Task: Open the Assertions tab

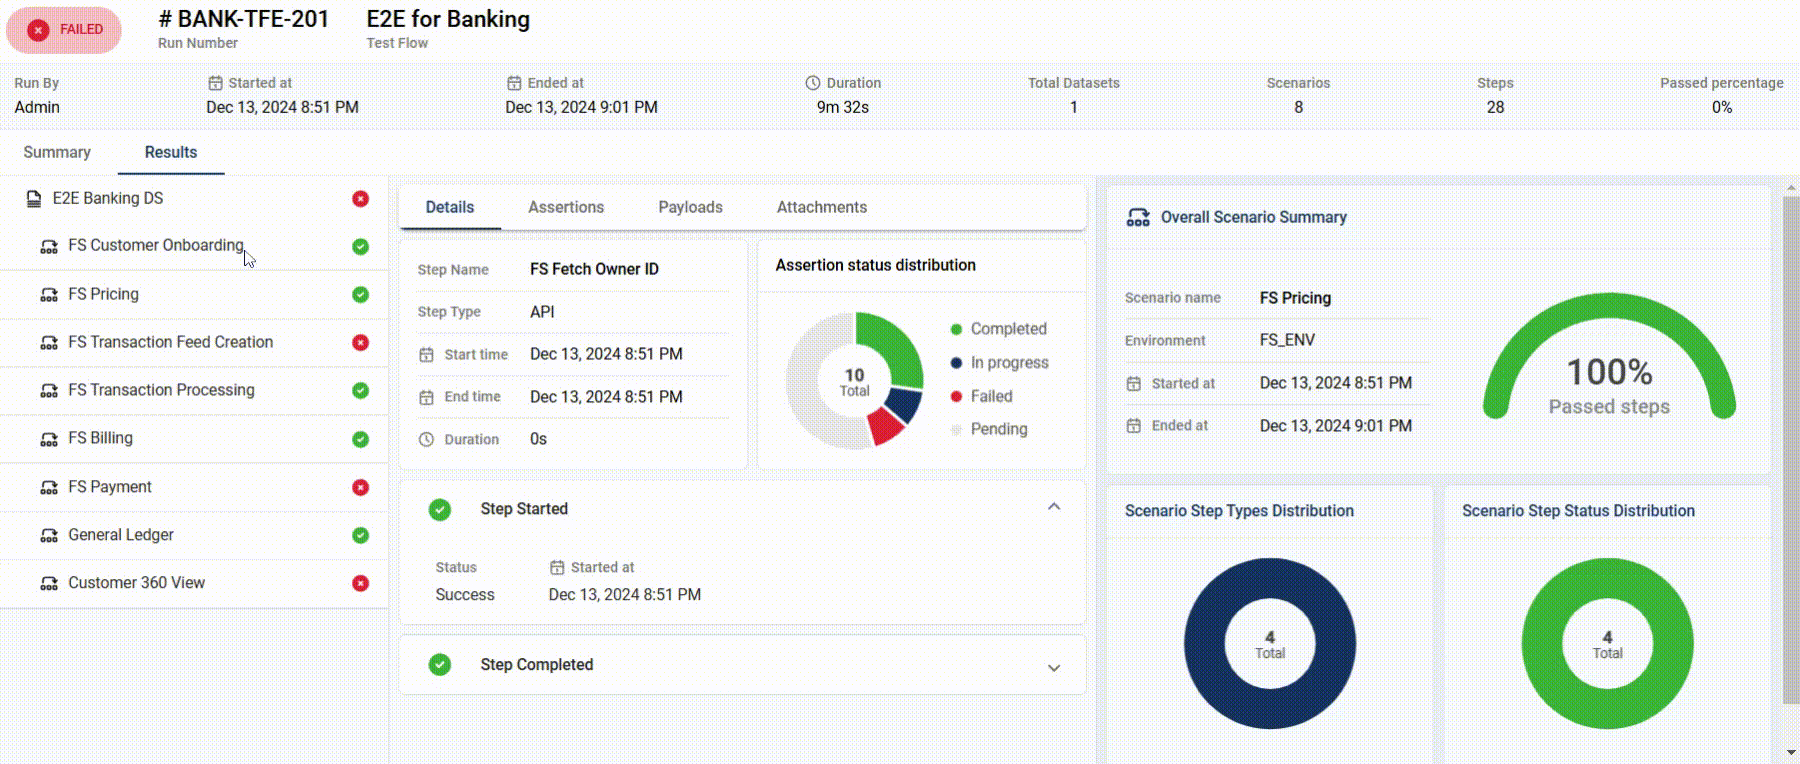Action: (x=566, y=208)
